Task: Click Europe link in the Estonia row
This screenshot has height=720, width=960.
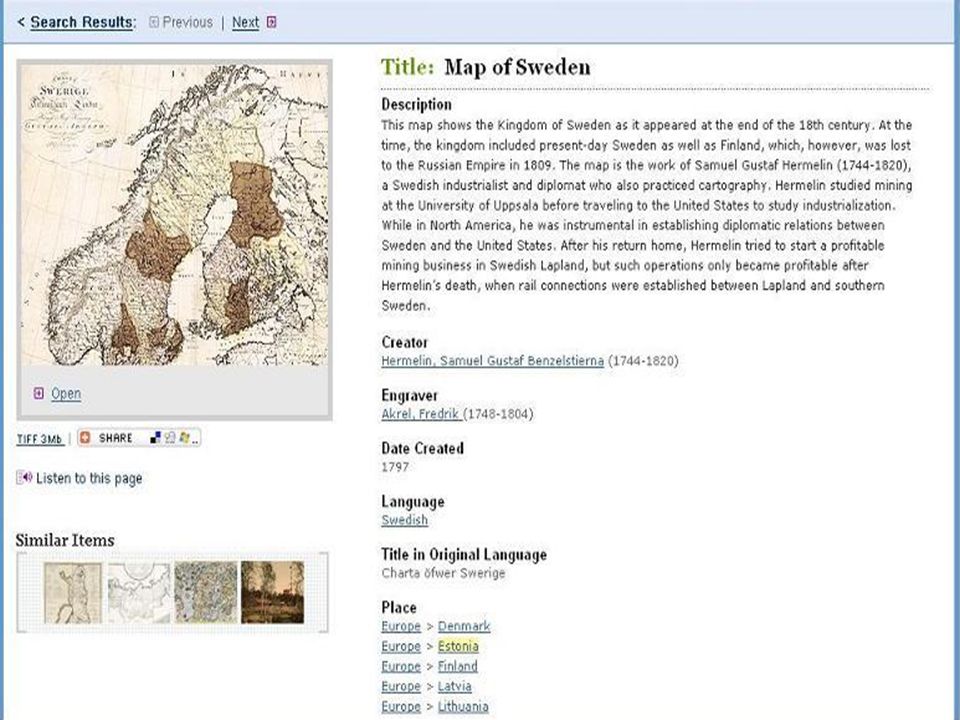Action: (401, 647)
